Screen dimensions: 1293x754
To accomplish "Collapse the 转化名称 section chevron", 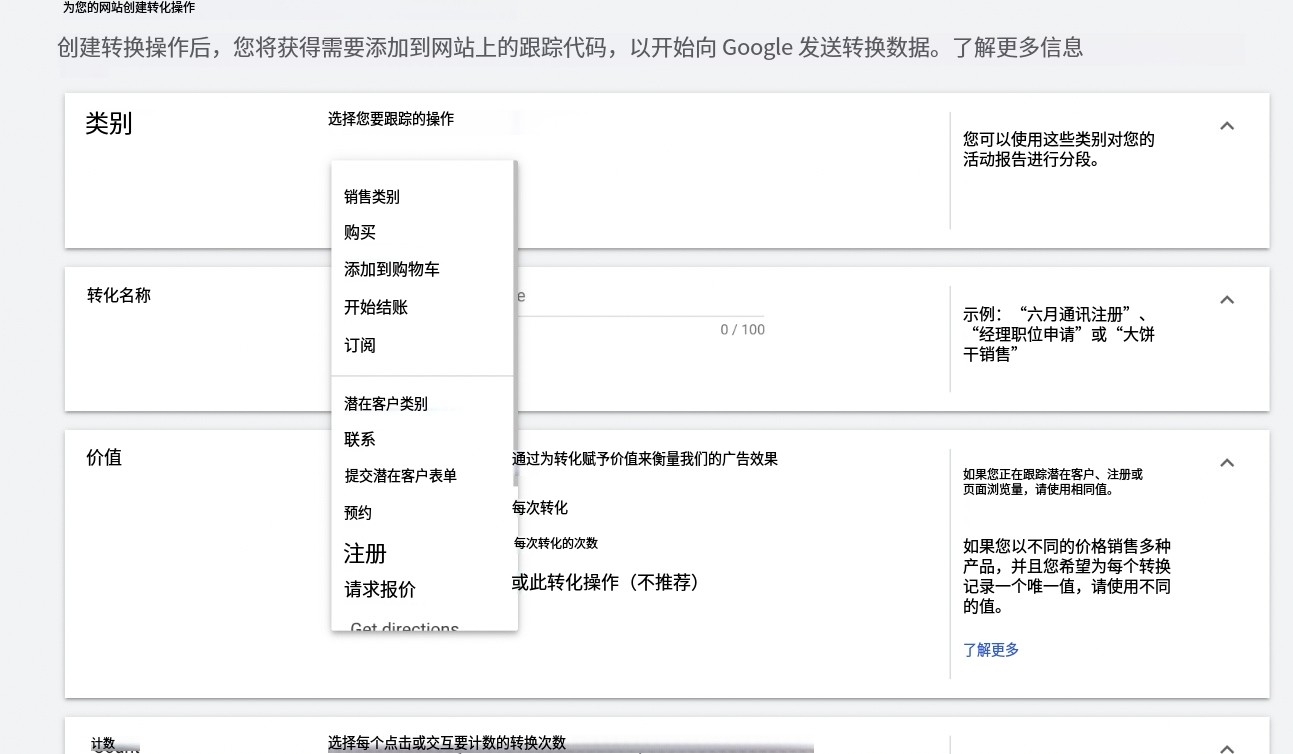I will click(1227, 300).
